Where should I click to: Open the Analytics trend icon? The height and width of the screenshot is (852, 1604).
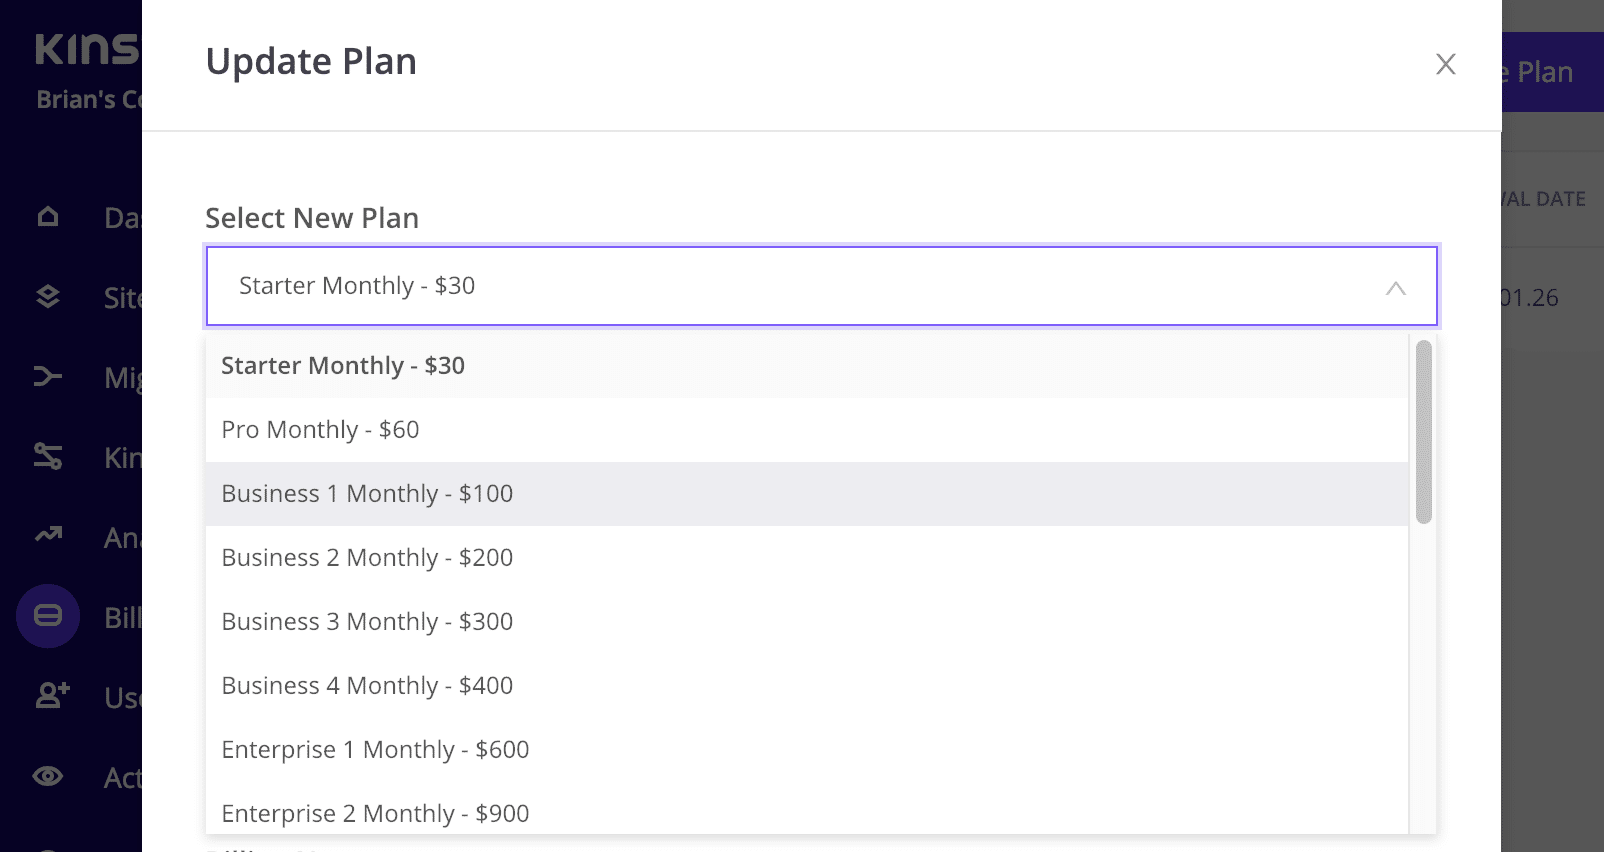[48, 536]
